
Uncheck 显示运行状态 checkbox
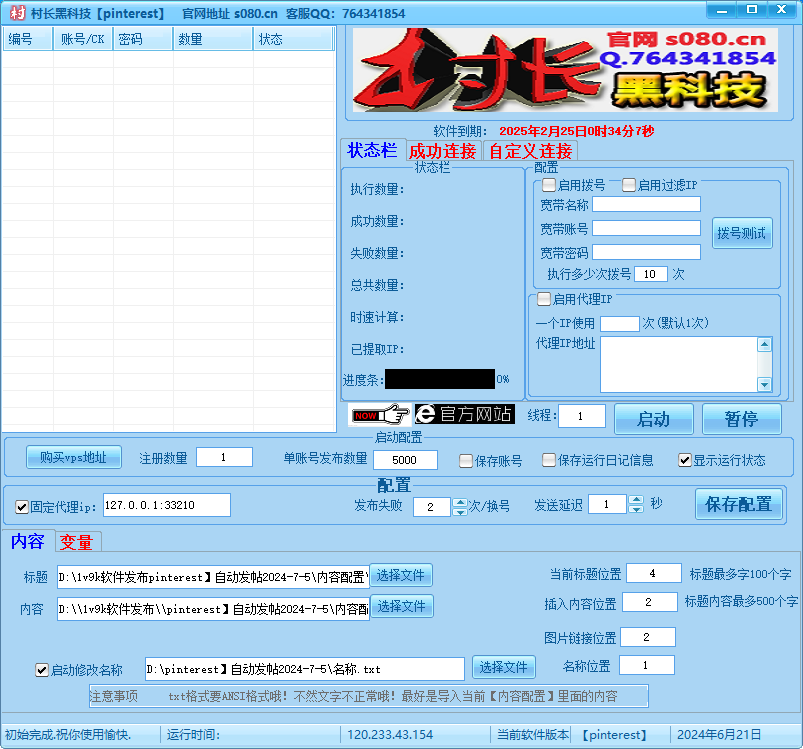pos(685,460)
